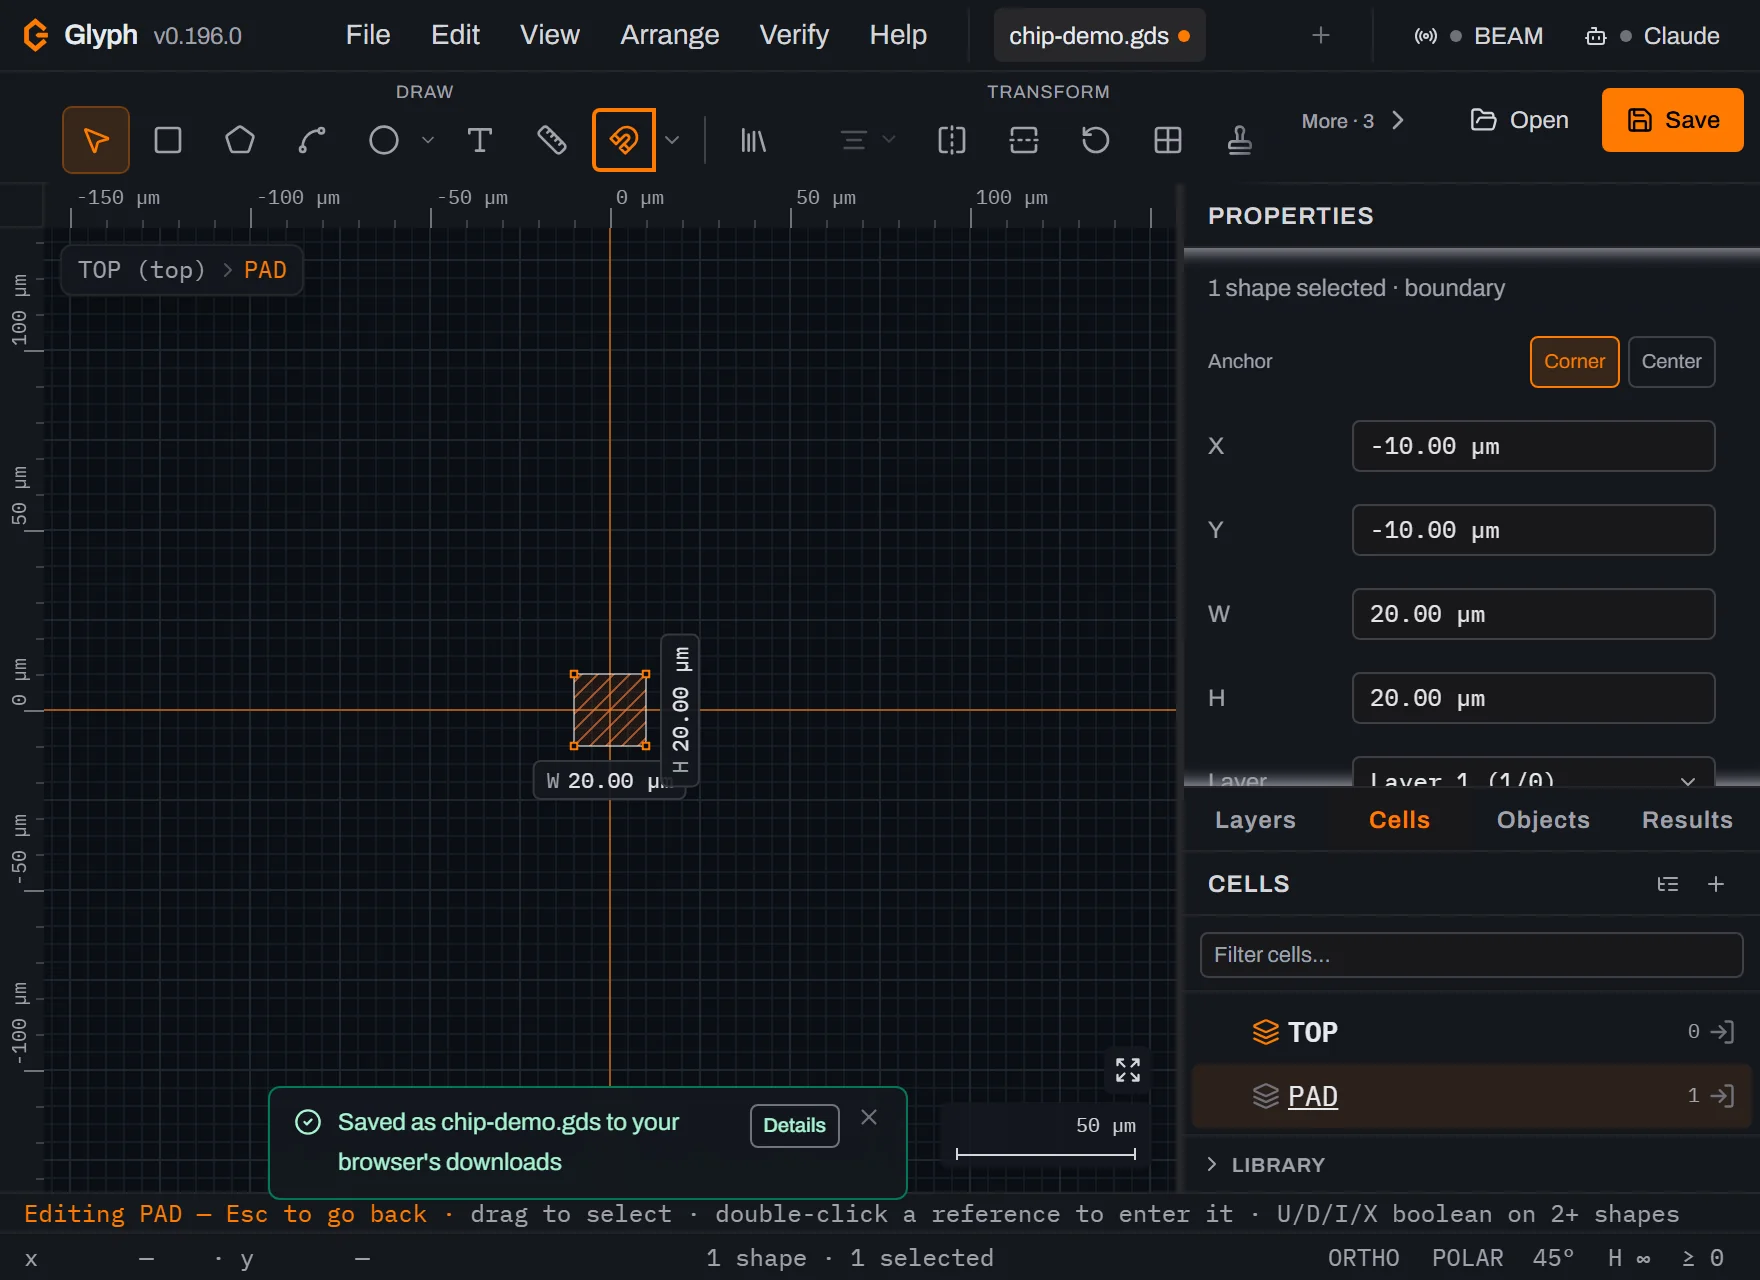Click the enter-cell arrow on TOP row

[x=1722, y=1032]
